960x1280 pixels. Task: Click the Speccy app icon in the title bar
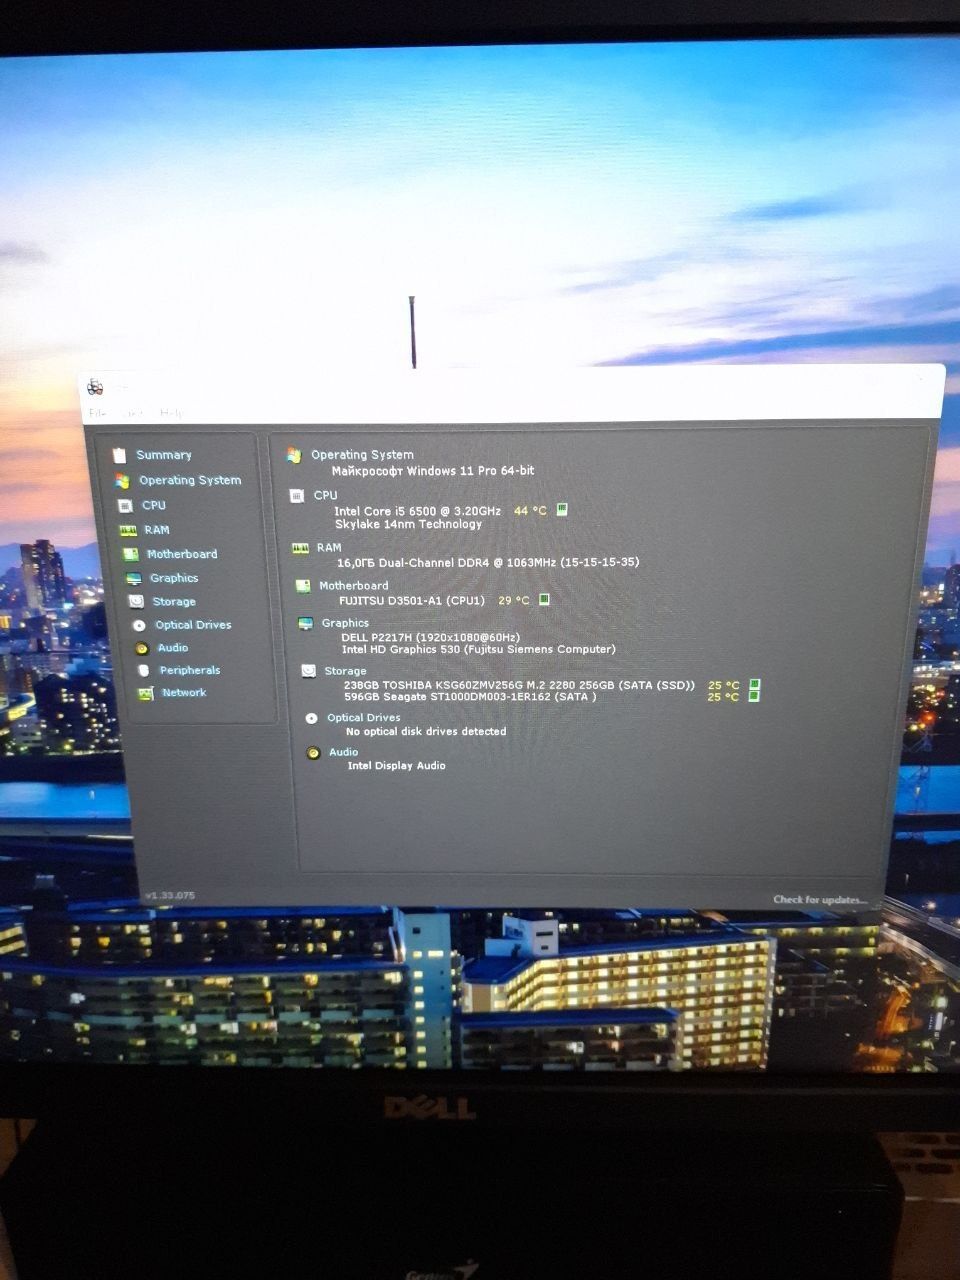pyautogui.click(x=95, y=387)
